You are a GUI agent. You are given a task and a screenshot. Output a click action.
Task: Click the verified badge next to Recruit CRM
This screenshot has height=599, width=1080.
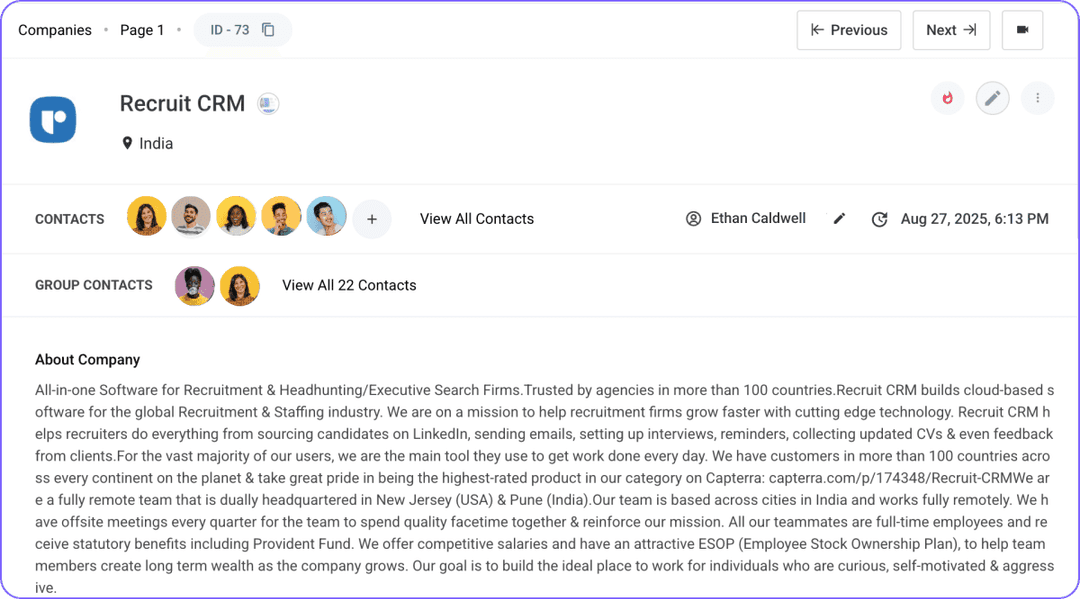[268, 103]
